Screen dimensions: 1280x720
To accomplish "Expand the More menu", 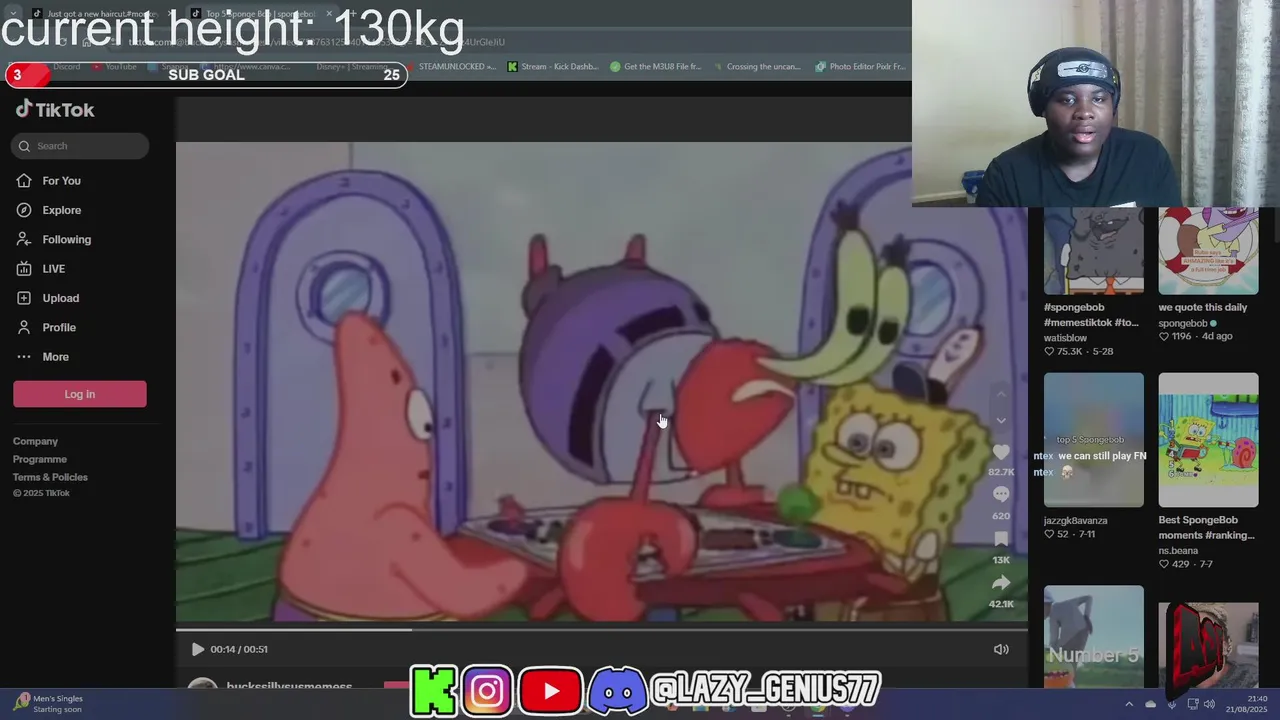I will (55, 357).
